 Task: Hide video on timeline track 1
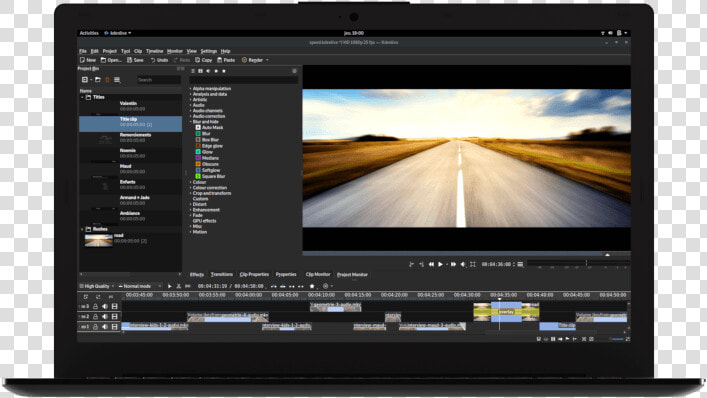click(115, 327)
